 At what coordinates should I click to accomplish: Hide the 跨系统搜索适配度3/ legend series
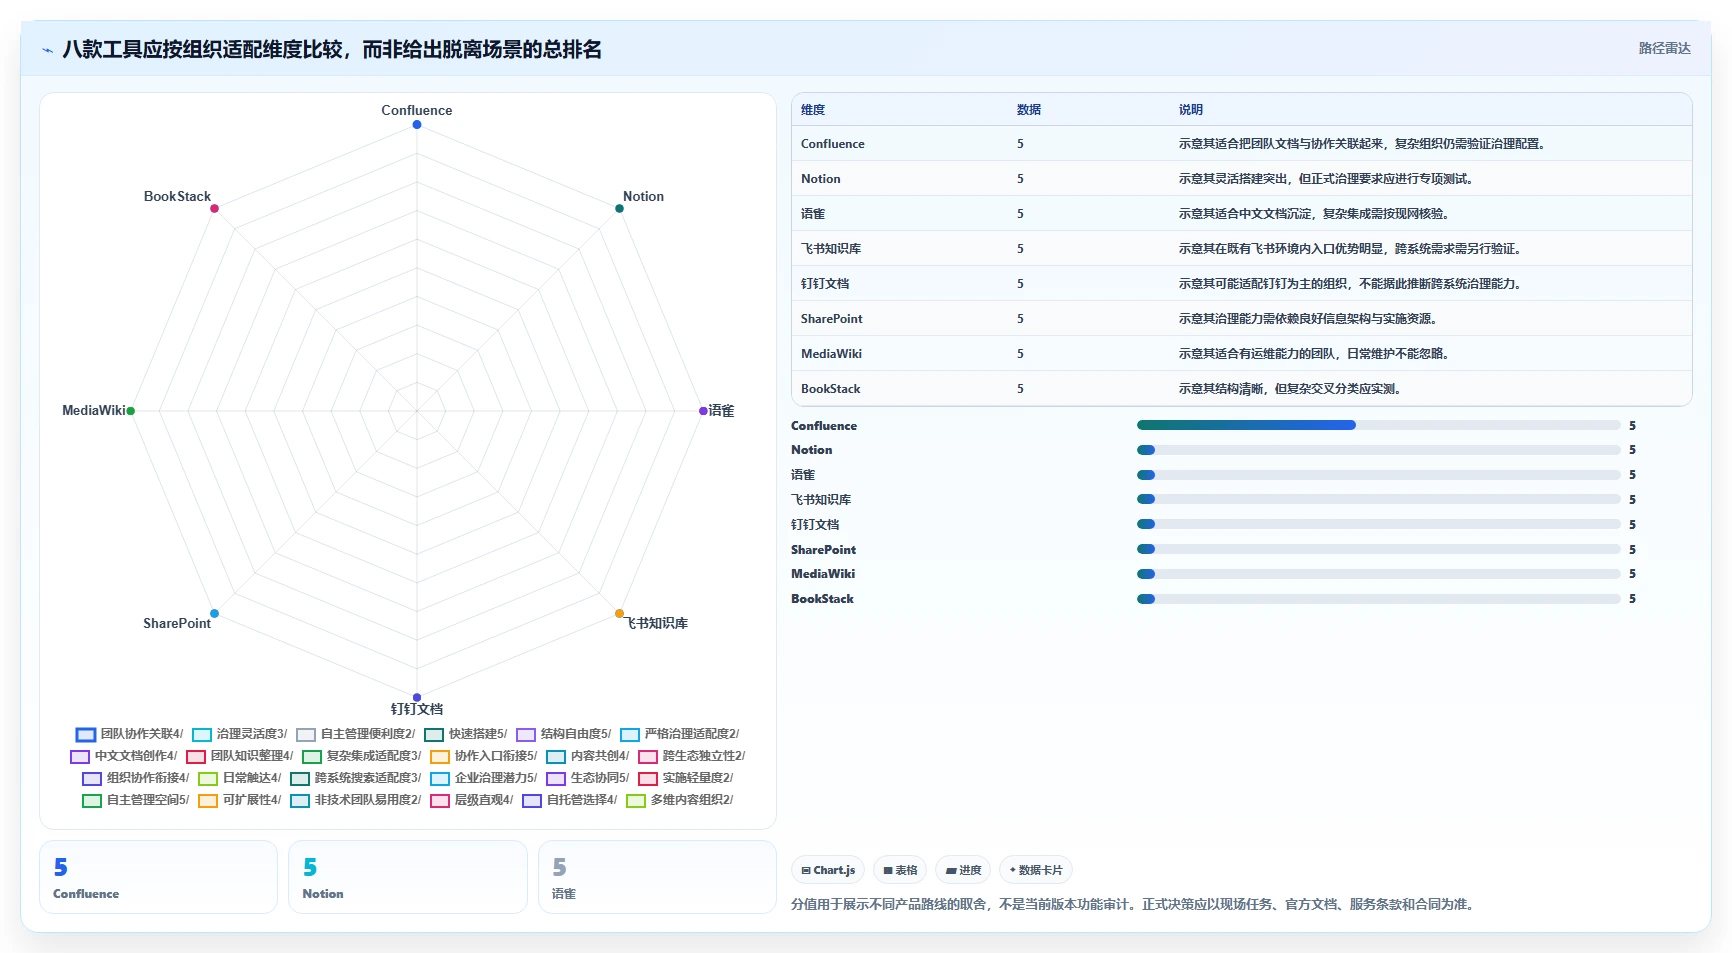(356, 778)
